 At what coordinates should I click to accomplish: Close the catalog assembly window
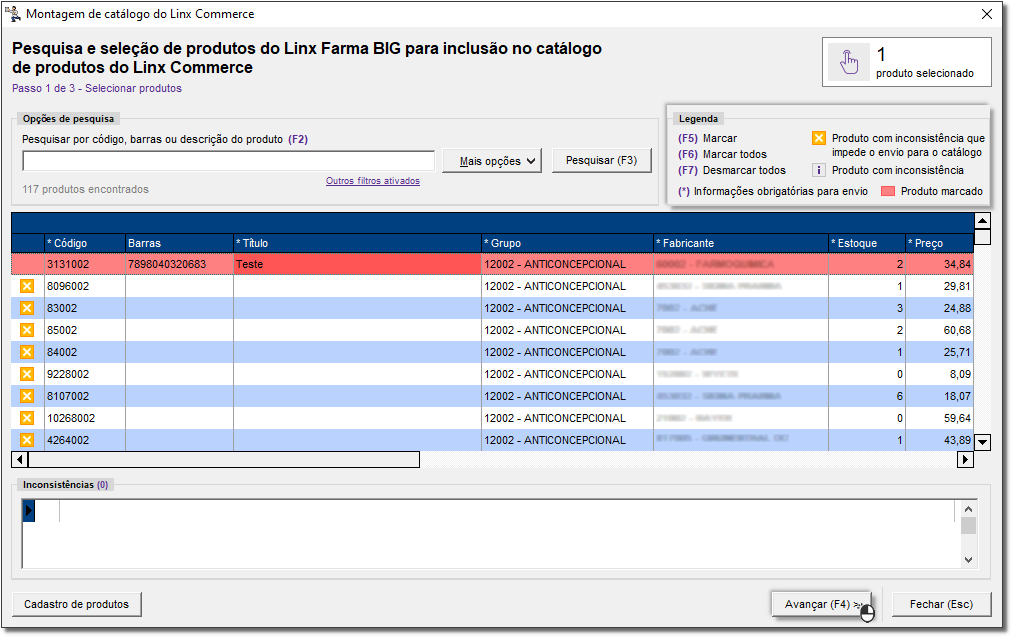pos(987,14)
